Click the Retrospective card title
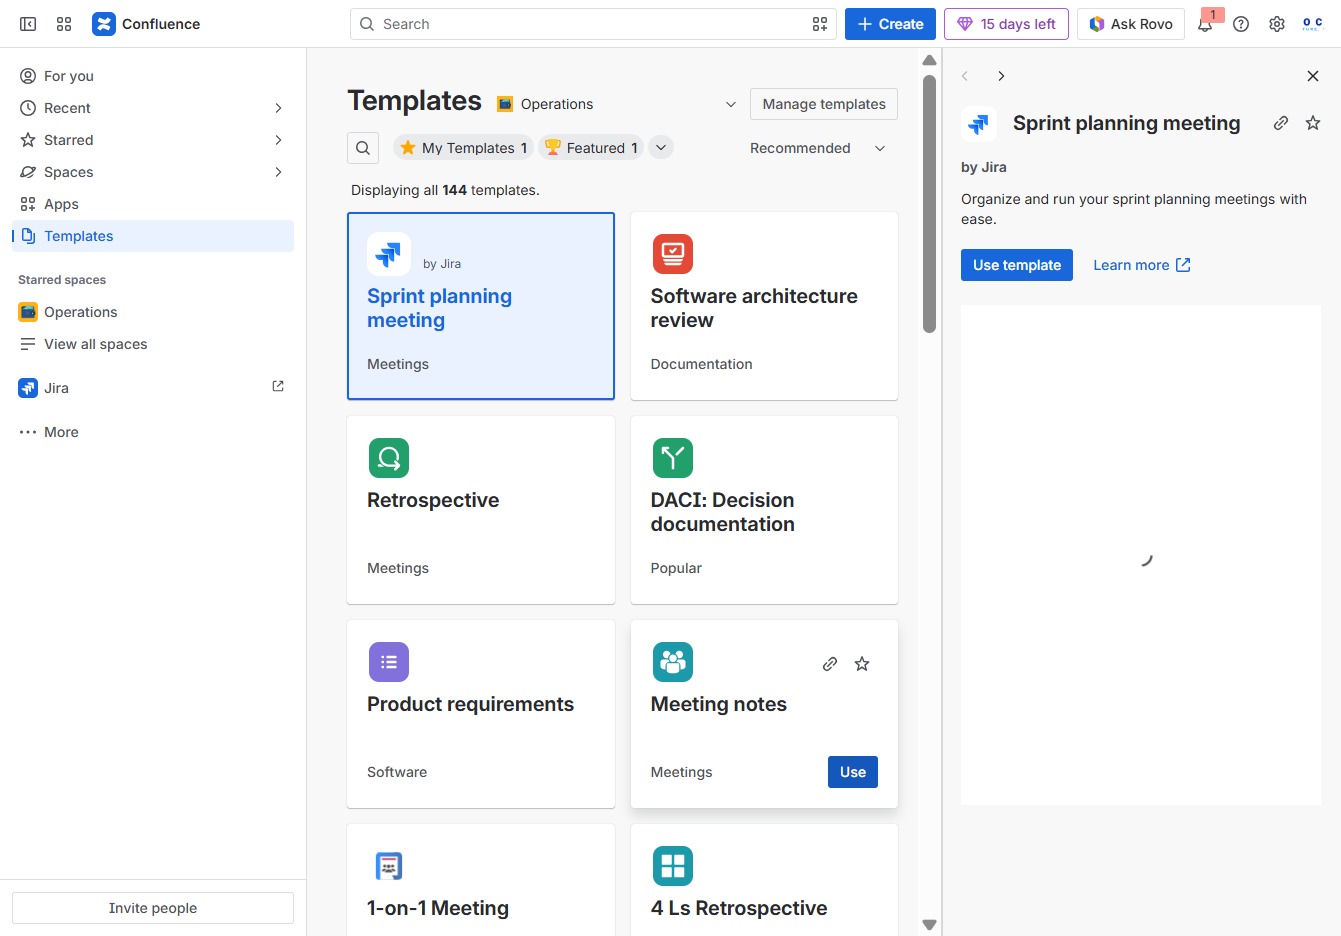1341x936 pixels. click(433, 500)
